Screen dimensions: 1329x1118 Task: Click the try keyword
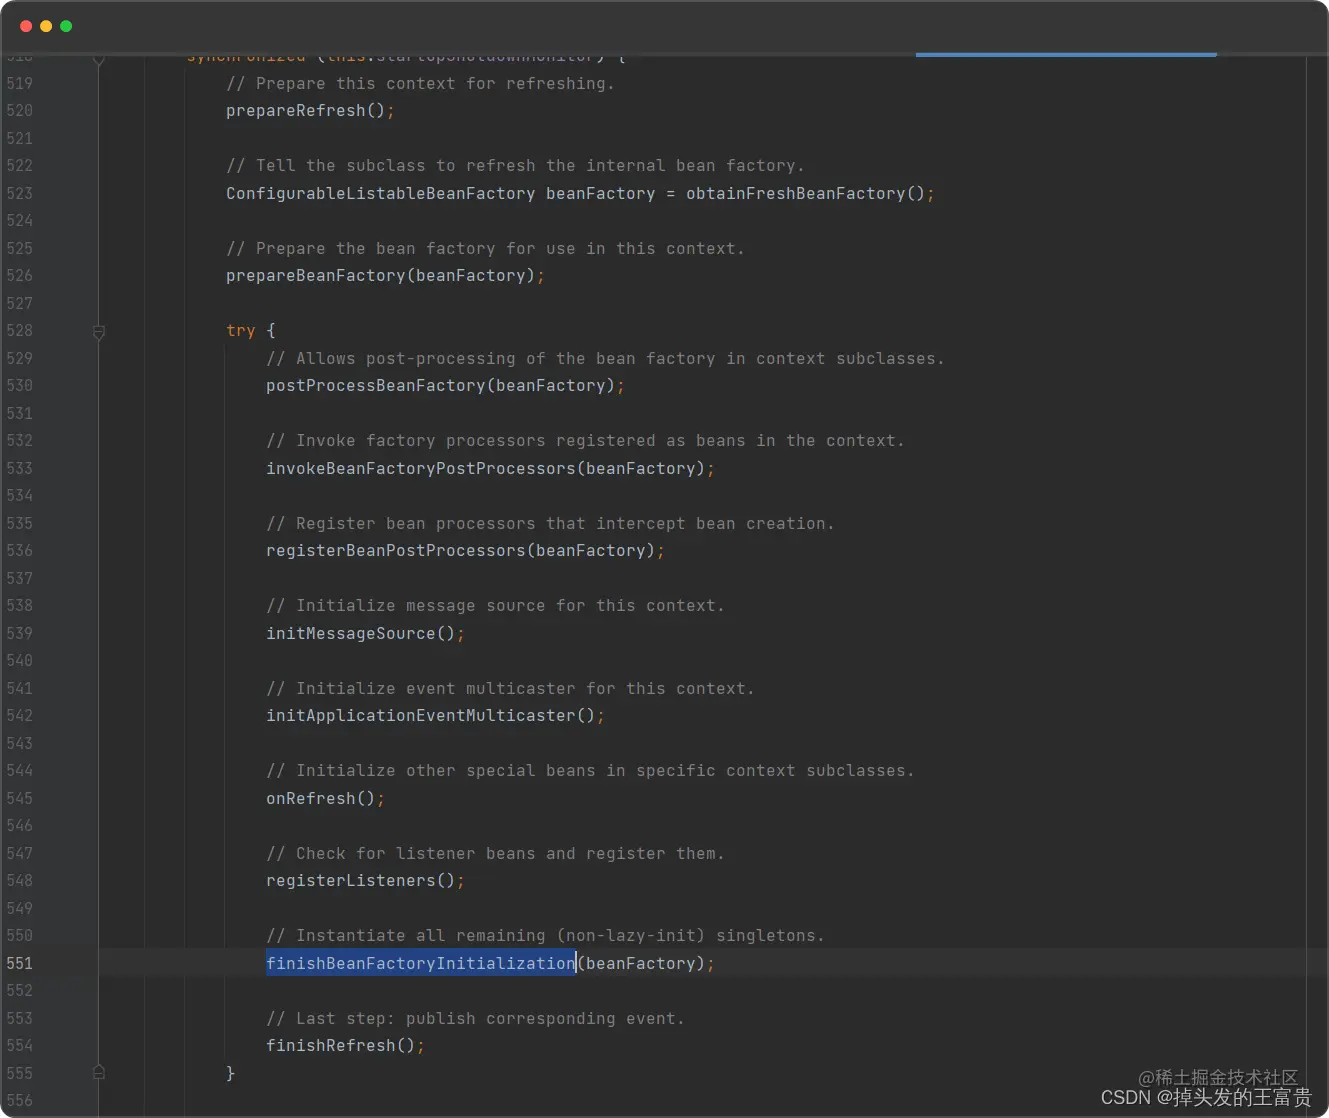pos(241,331)
